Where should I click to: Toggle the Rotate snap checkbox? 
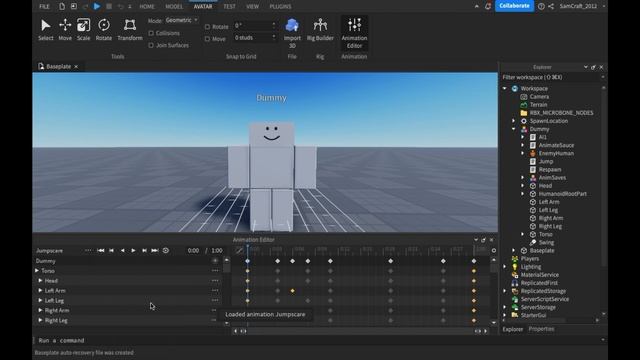tap(207, 27)
